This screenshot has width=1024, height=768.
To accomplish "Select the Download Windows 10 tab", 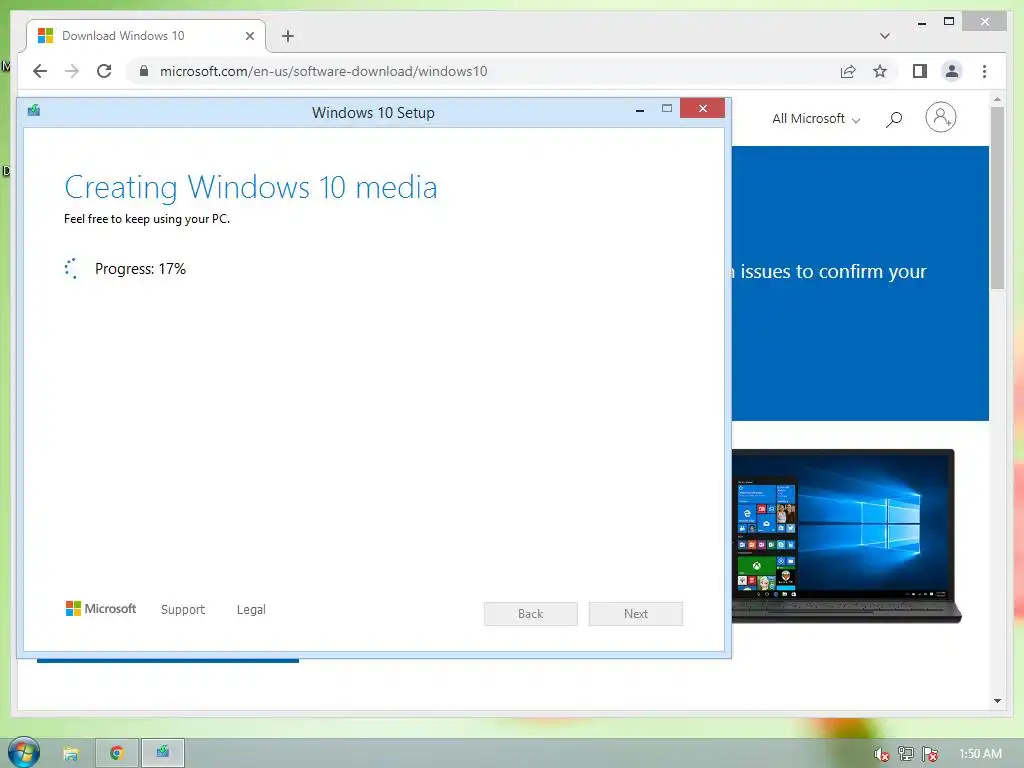I will [x=145, y=36].
